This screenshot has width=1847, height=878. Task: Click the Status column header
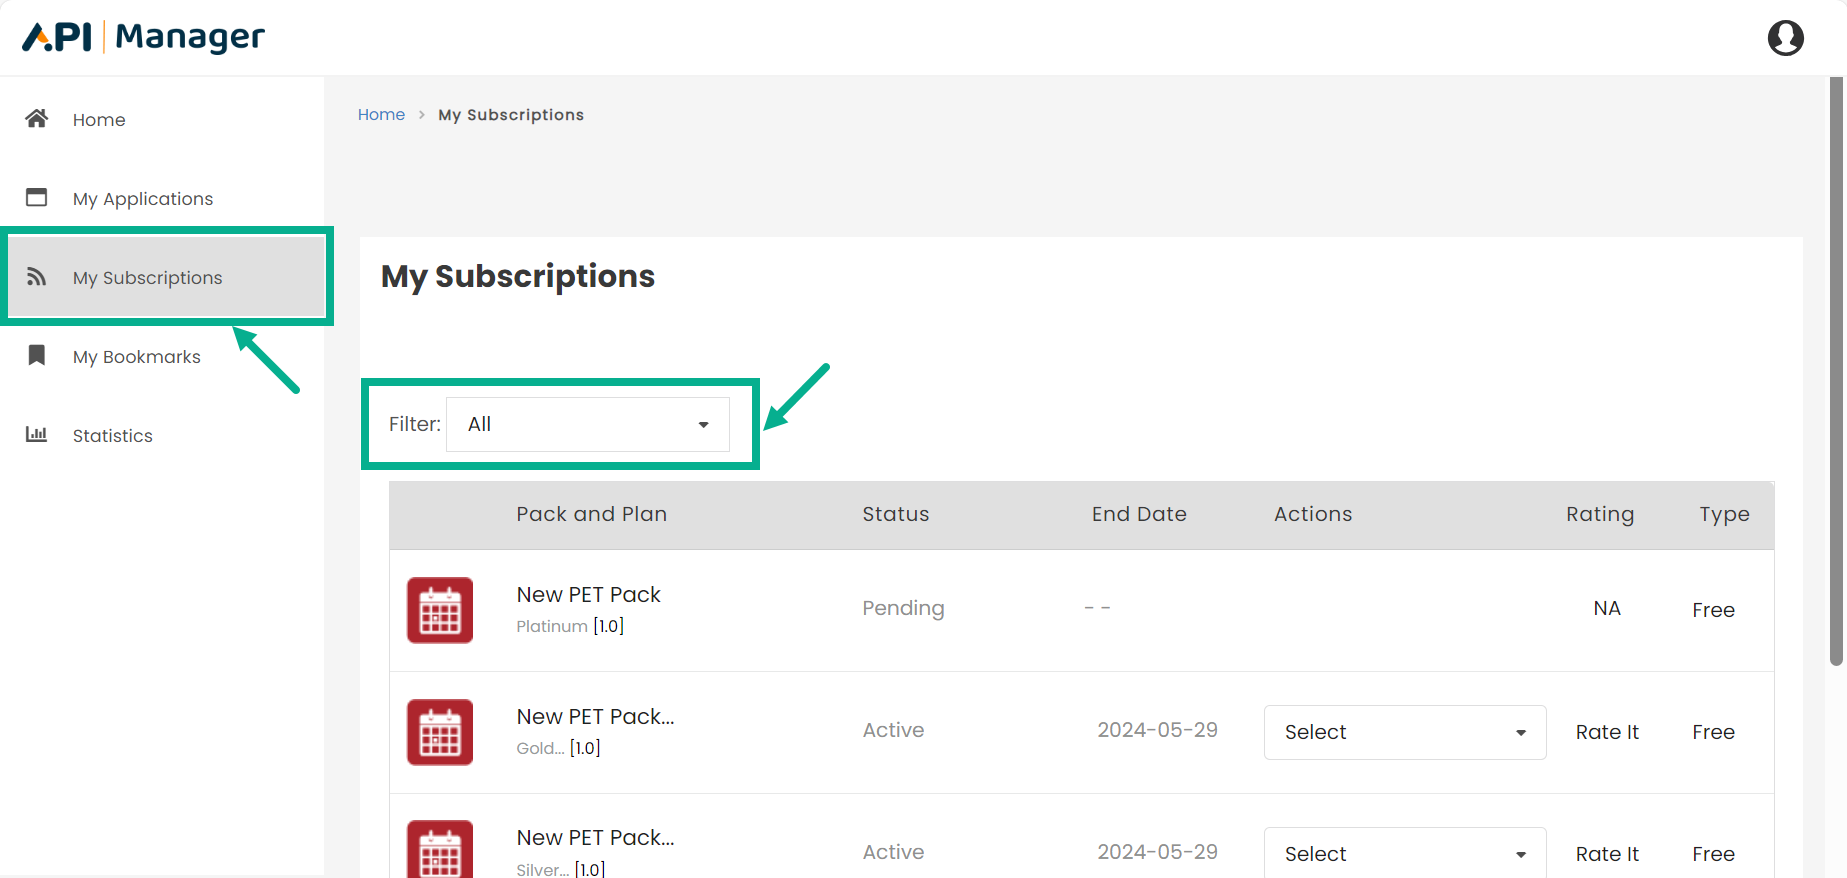[895, 514]
